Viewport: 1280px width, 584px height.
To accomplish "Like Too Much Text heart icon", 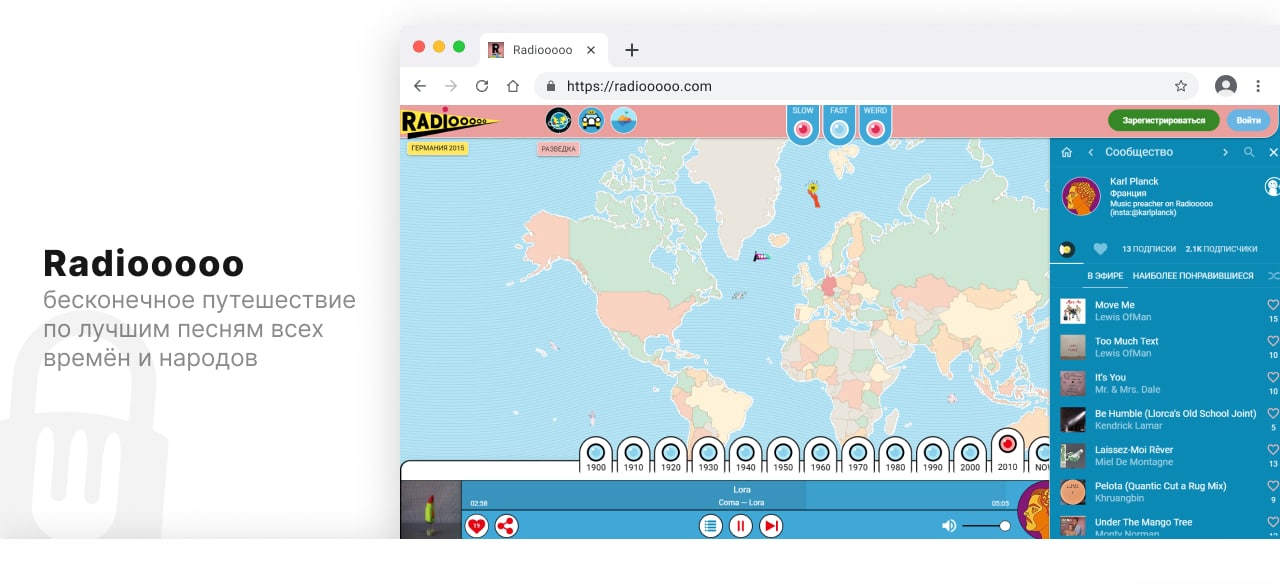I will [x=1273, y=341].
